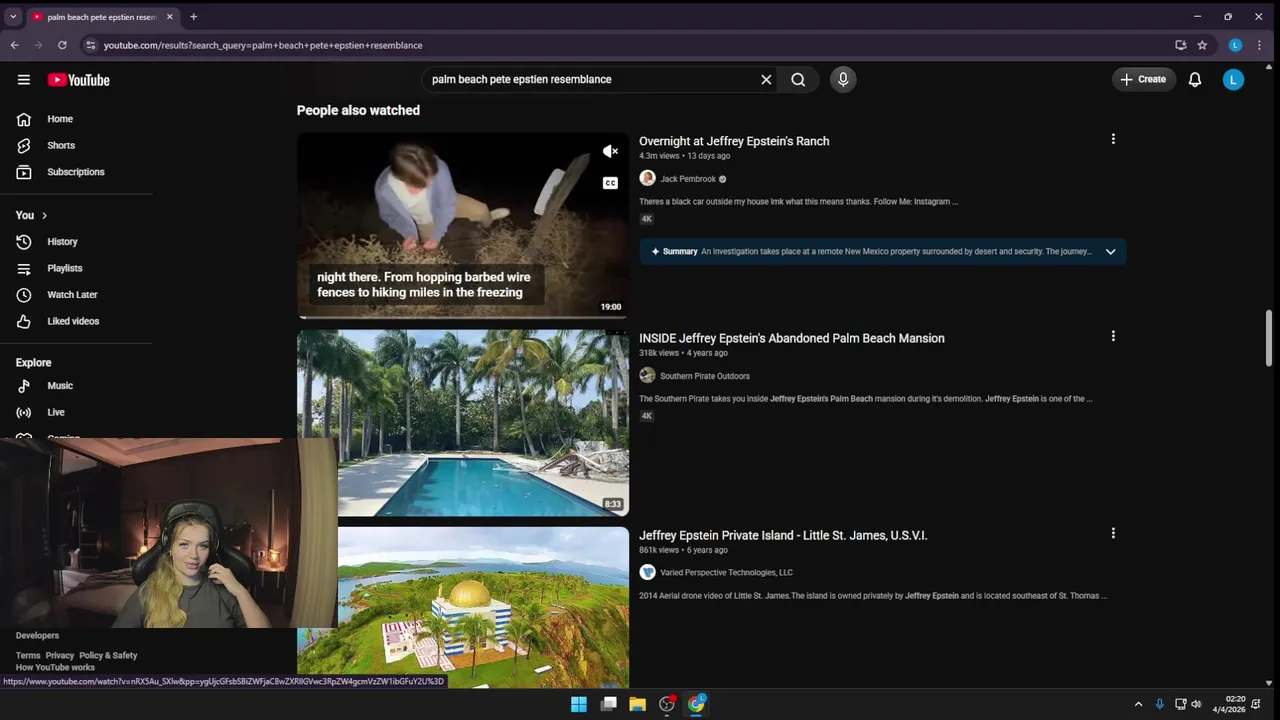Open the tab search dropdown
Image resolution: width=1280 pixels, height=720 pixels.
[13, 17]
